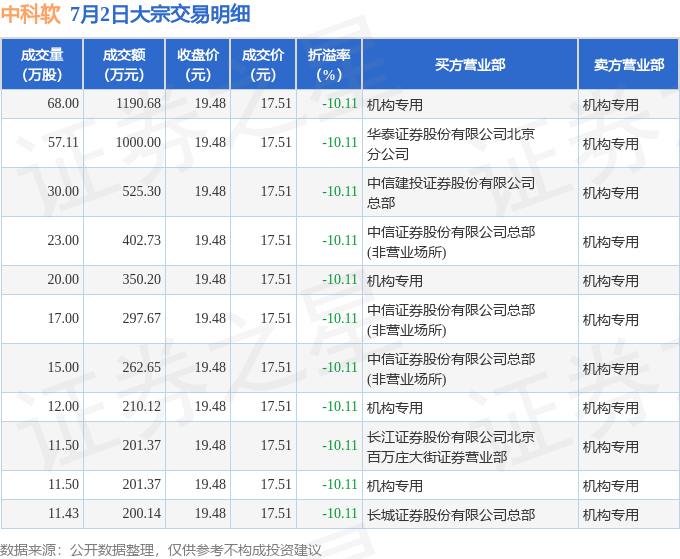
Task: Click the 数据来源 disclaimer footer text
Action: (160, 550)
